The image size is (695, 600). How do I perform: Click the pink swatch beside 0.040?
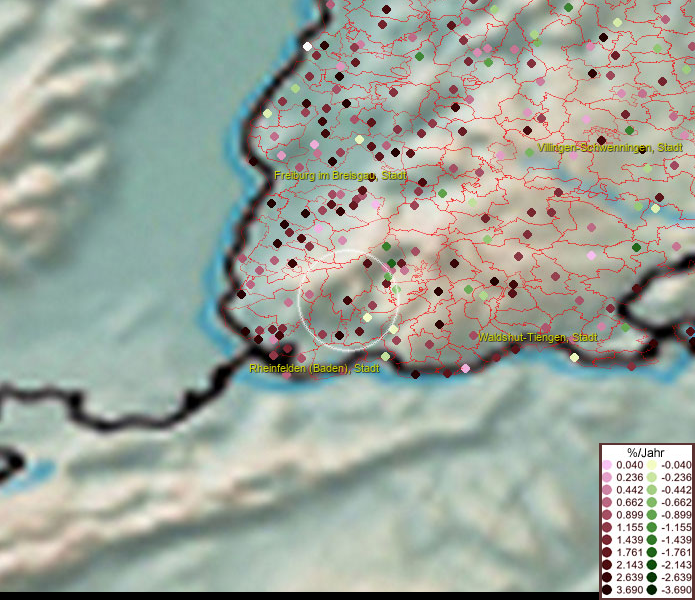click(x=607, y=465)
